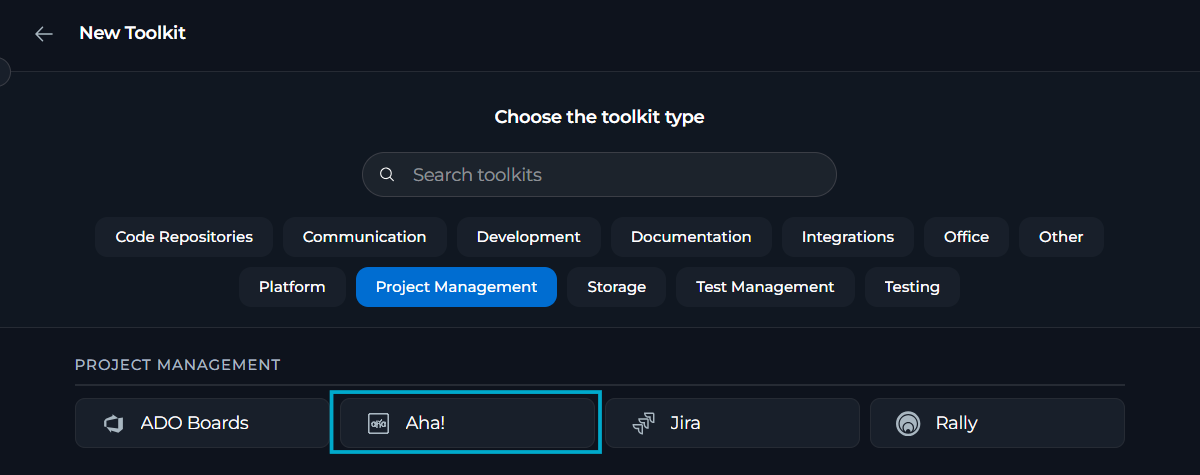Show Integrations toolkits

(x=848, y=237)
